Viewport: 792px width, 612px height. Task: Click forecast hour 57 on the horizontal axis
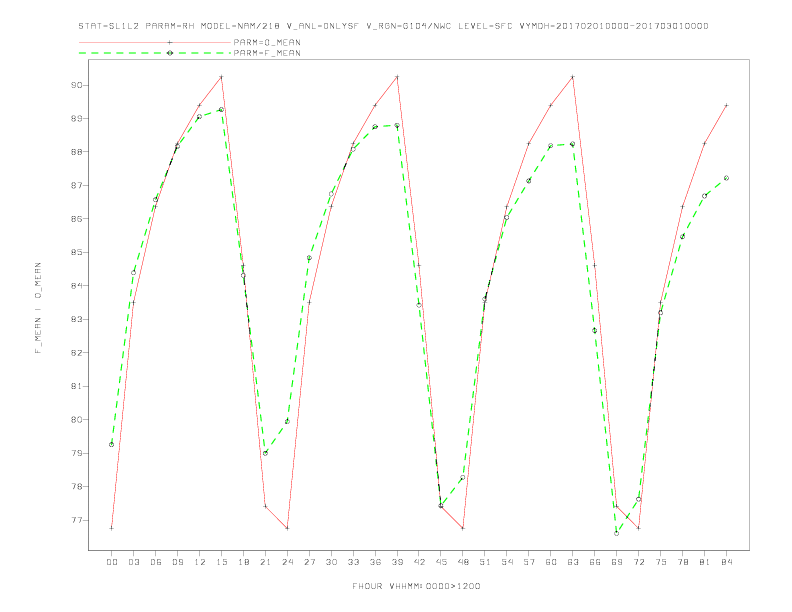(529, 562)
